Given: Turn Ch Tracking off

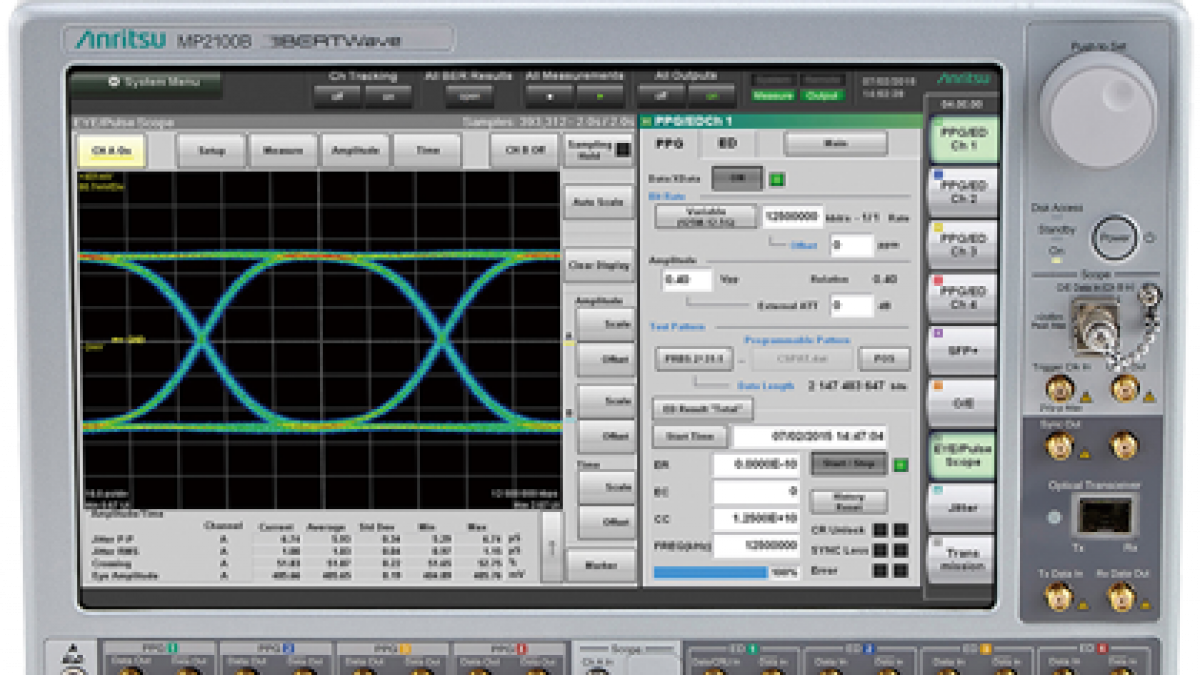Looking at the screenshot, I should (x=335, y=96).
